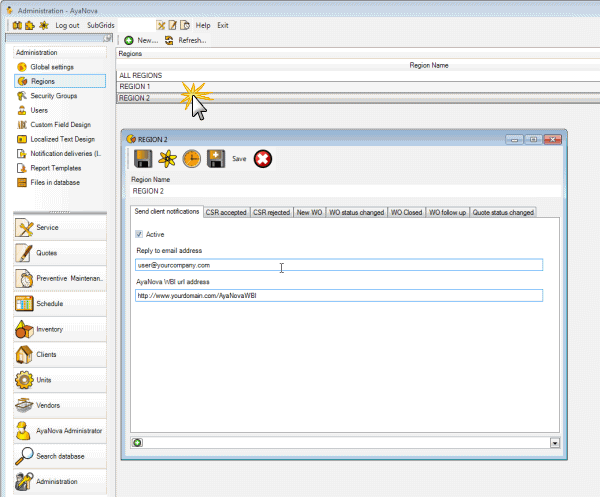The image size is (600, 497).
Task: Click the Region Name column header
Action: [429, 65]
